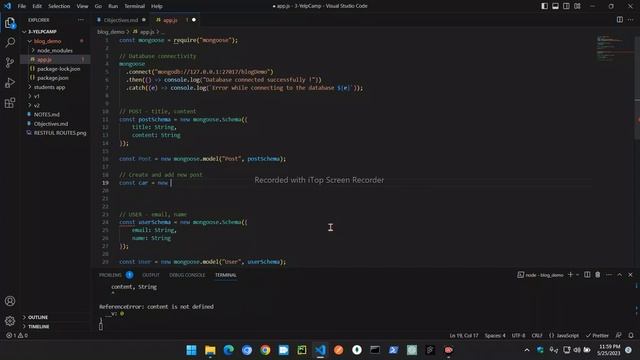Open Windows Start button
The height and width of the screenshot is (360, 640).
191,350
